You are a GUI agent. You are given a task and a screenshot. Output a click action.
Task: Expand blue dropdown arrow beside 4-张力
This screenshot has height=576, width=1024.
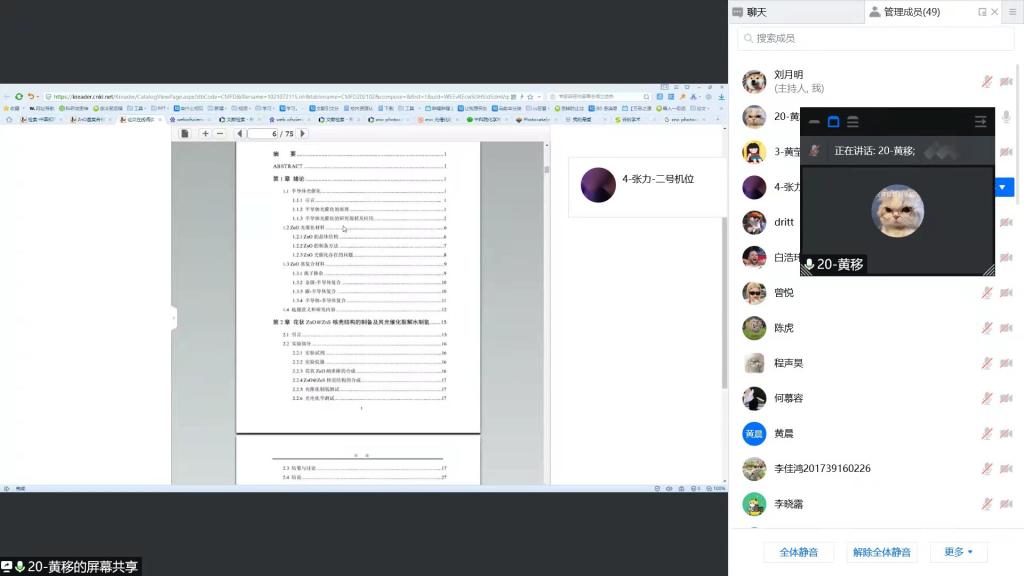[x=1004, y=187]
